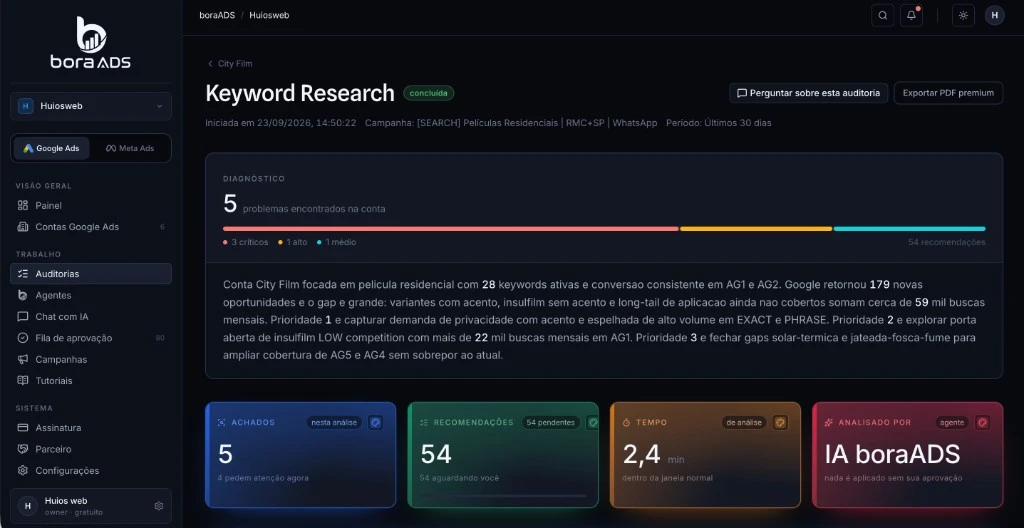Click the Achados card corner icon
This screenshot has height=528, width=1024.
click(375, 423)
